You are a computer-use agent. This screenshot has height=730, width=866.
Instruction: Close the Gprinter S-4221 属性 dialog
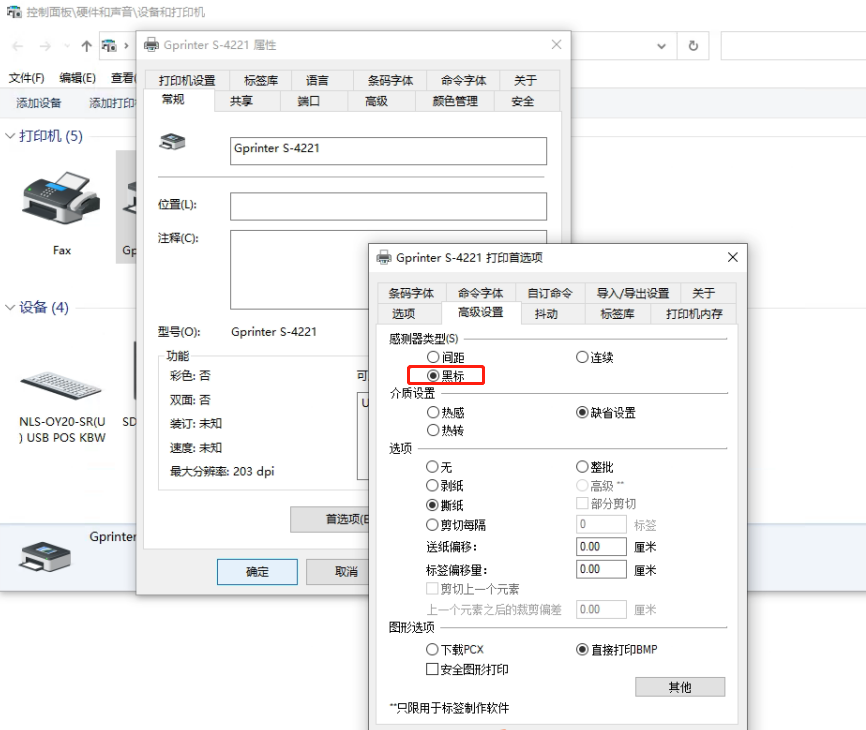coord(556,45)
